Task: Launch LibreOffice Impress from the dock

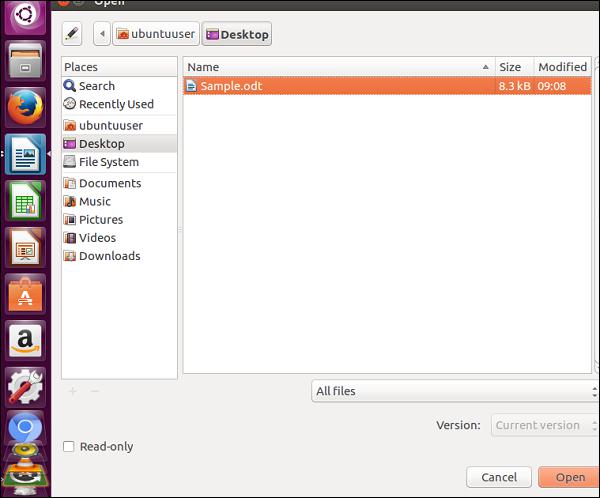Action: tap(25, 247)
